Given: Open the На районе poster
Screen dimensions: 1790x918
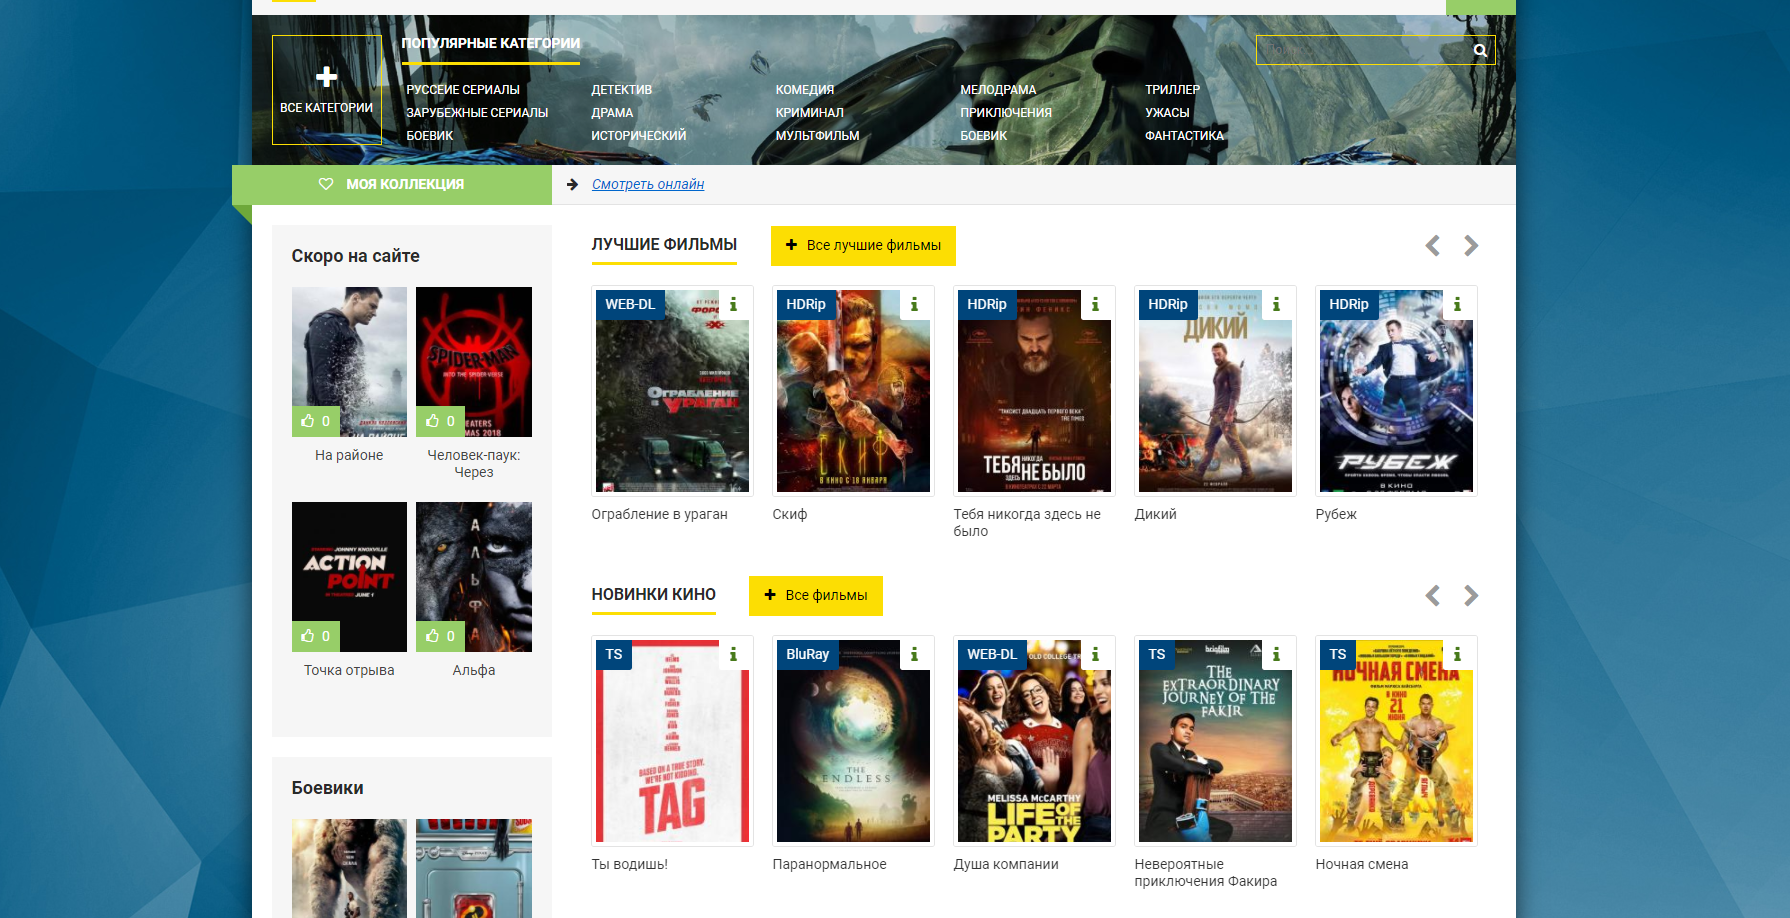Looking at the screenshot, I should coord(349,362).
